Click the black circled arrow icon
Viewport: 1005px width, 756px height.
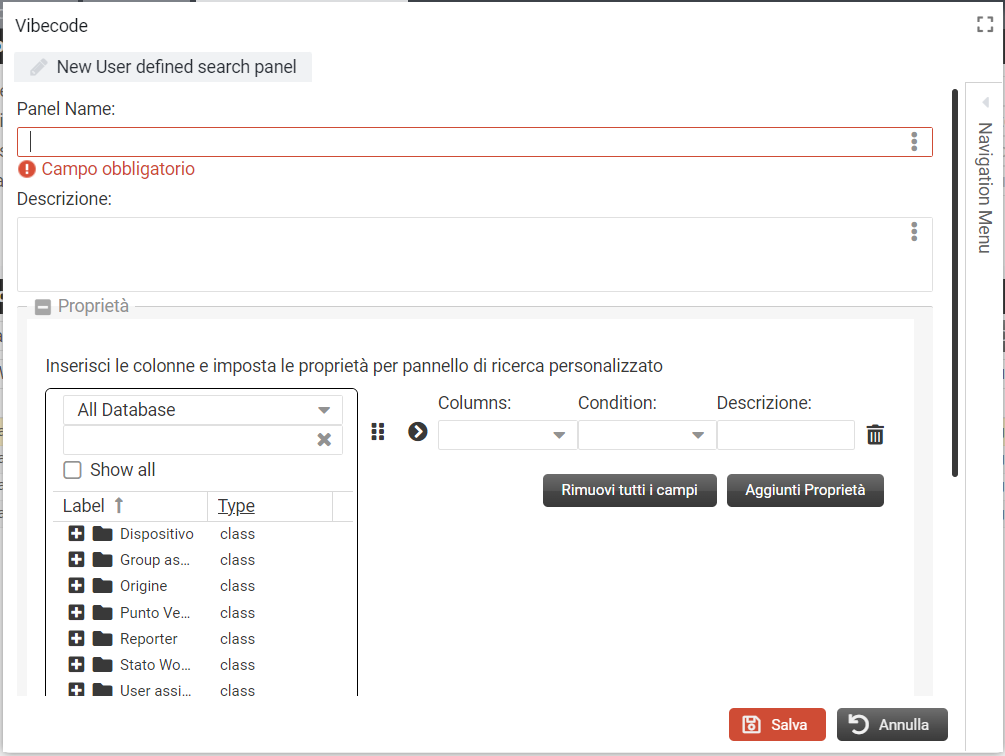(x=417, y=432)
